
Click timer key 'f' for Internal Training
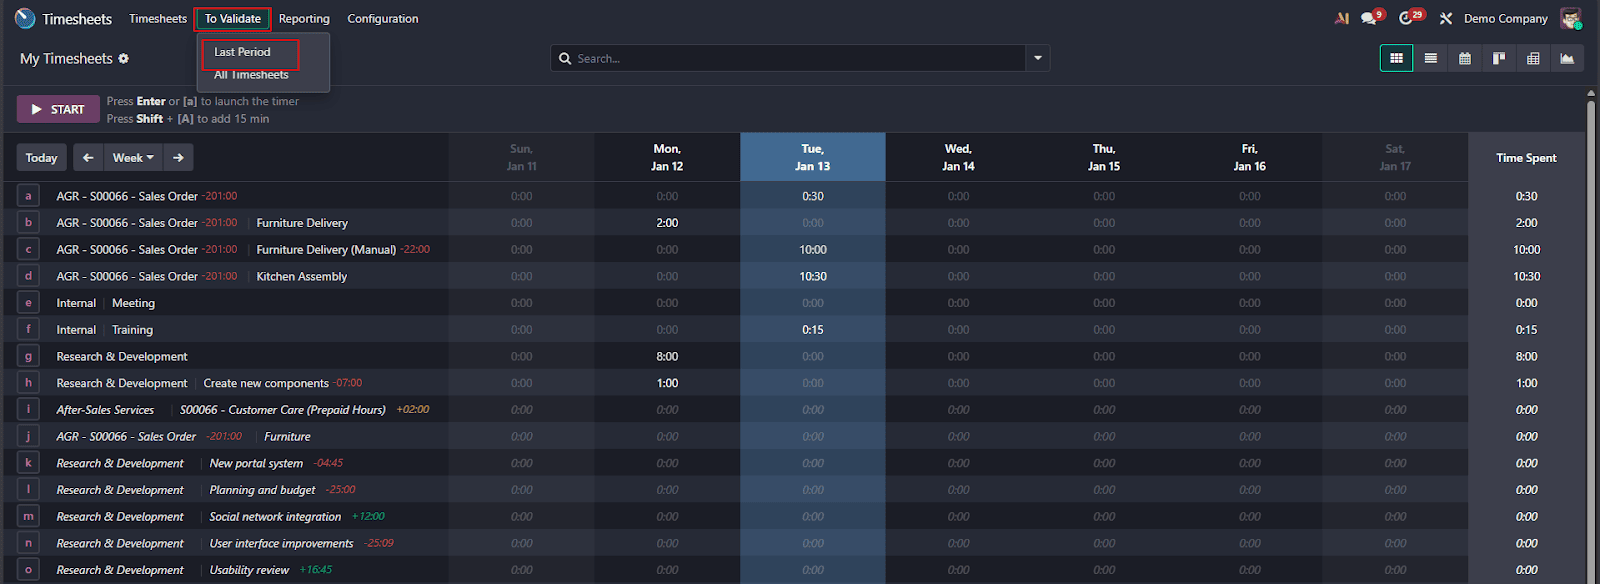pos(28,329)
